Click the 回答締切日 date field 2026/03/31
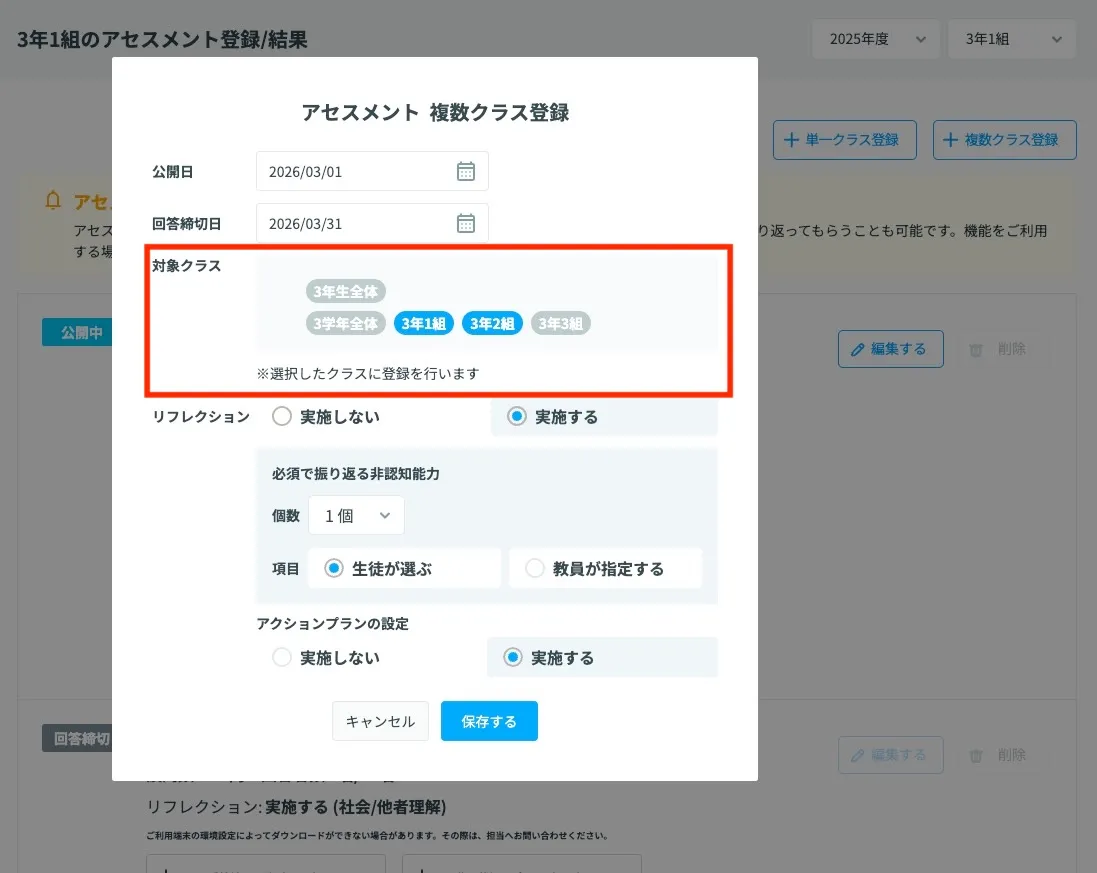Viewport: 1097px width, 873px height. (x=372, y=223)
